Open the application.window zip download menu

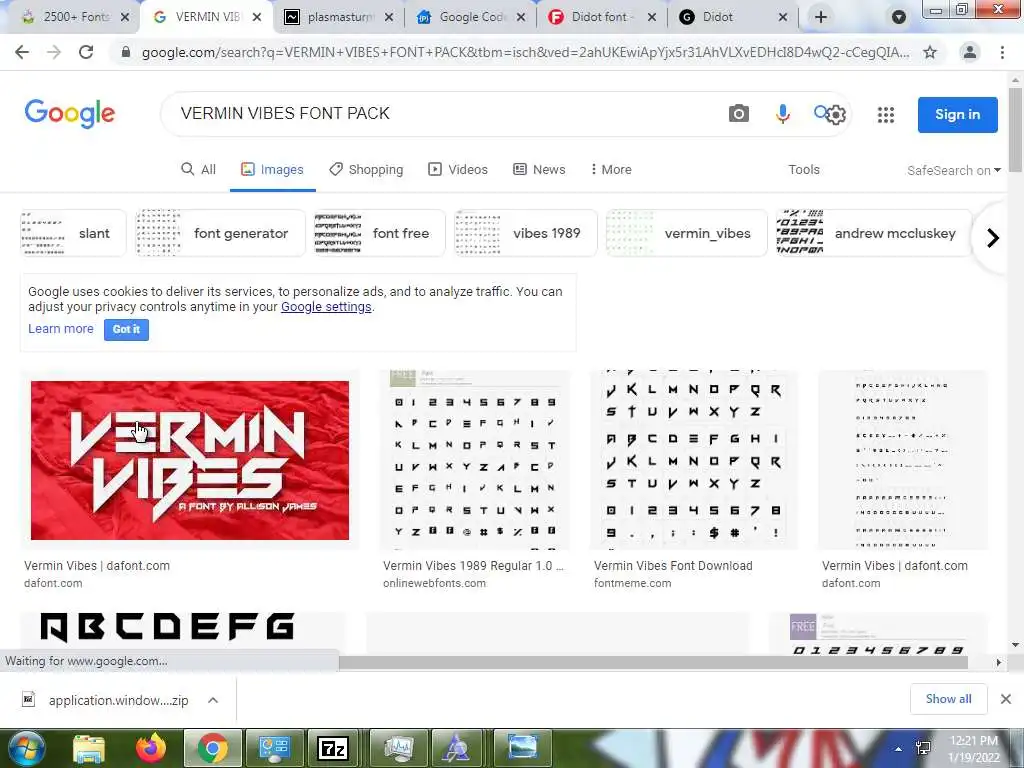[213, 700]
